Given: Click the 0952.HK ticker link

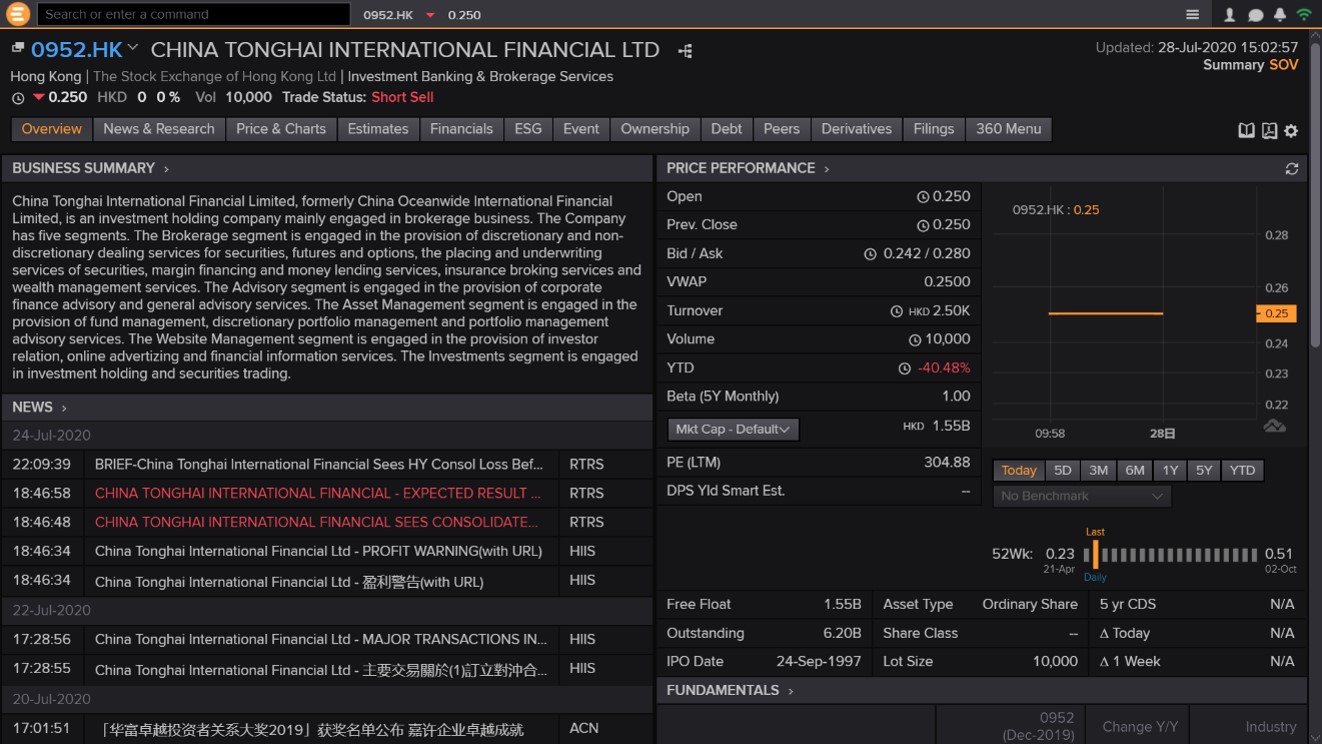Looking at the screenshot, I should click(x=77, y=50).
